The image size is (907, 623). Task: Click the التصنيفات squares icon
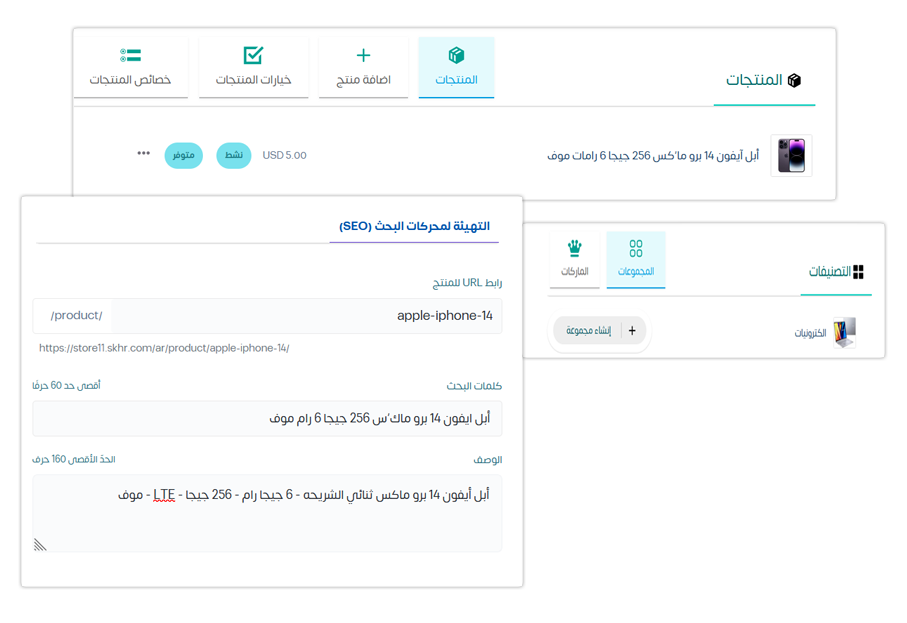(x=858, y=272)
